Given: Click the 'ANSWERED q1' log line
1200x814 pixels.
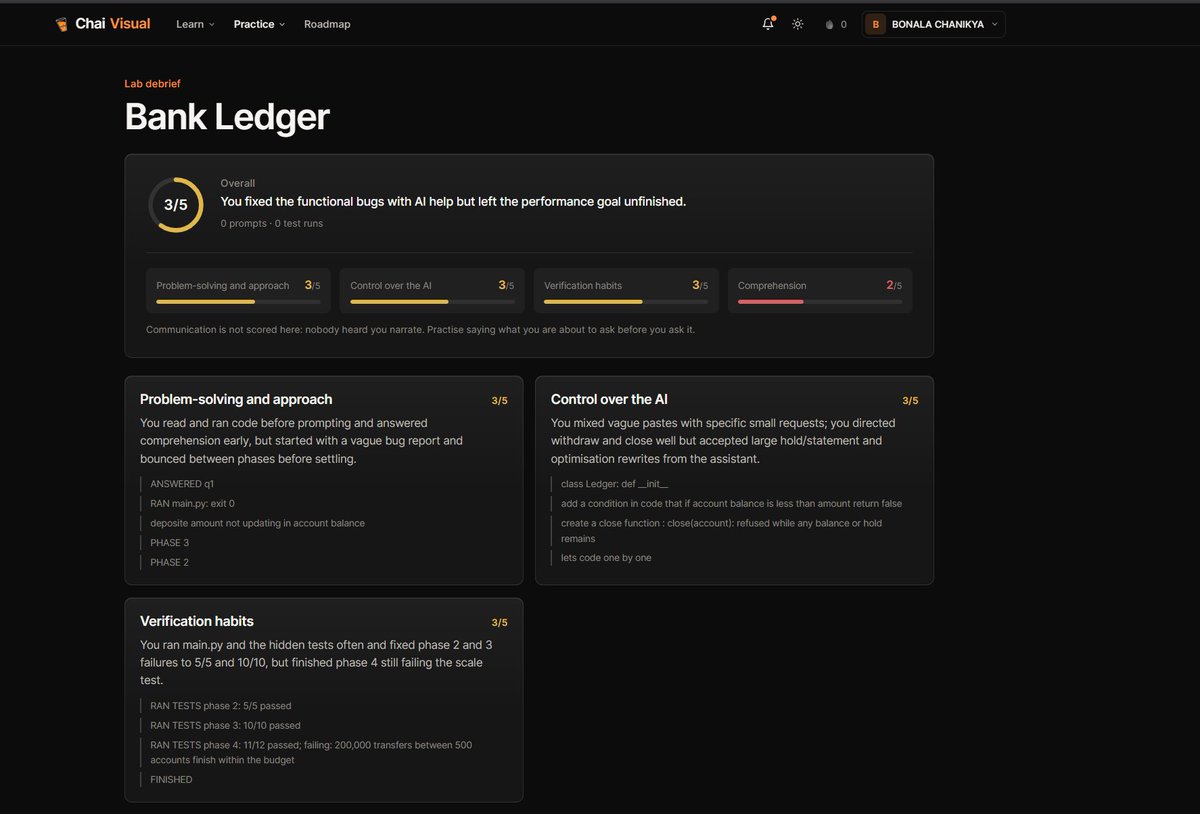Looking at the screenshot, I should click(182, 484).
